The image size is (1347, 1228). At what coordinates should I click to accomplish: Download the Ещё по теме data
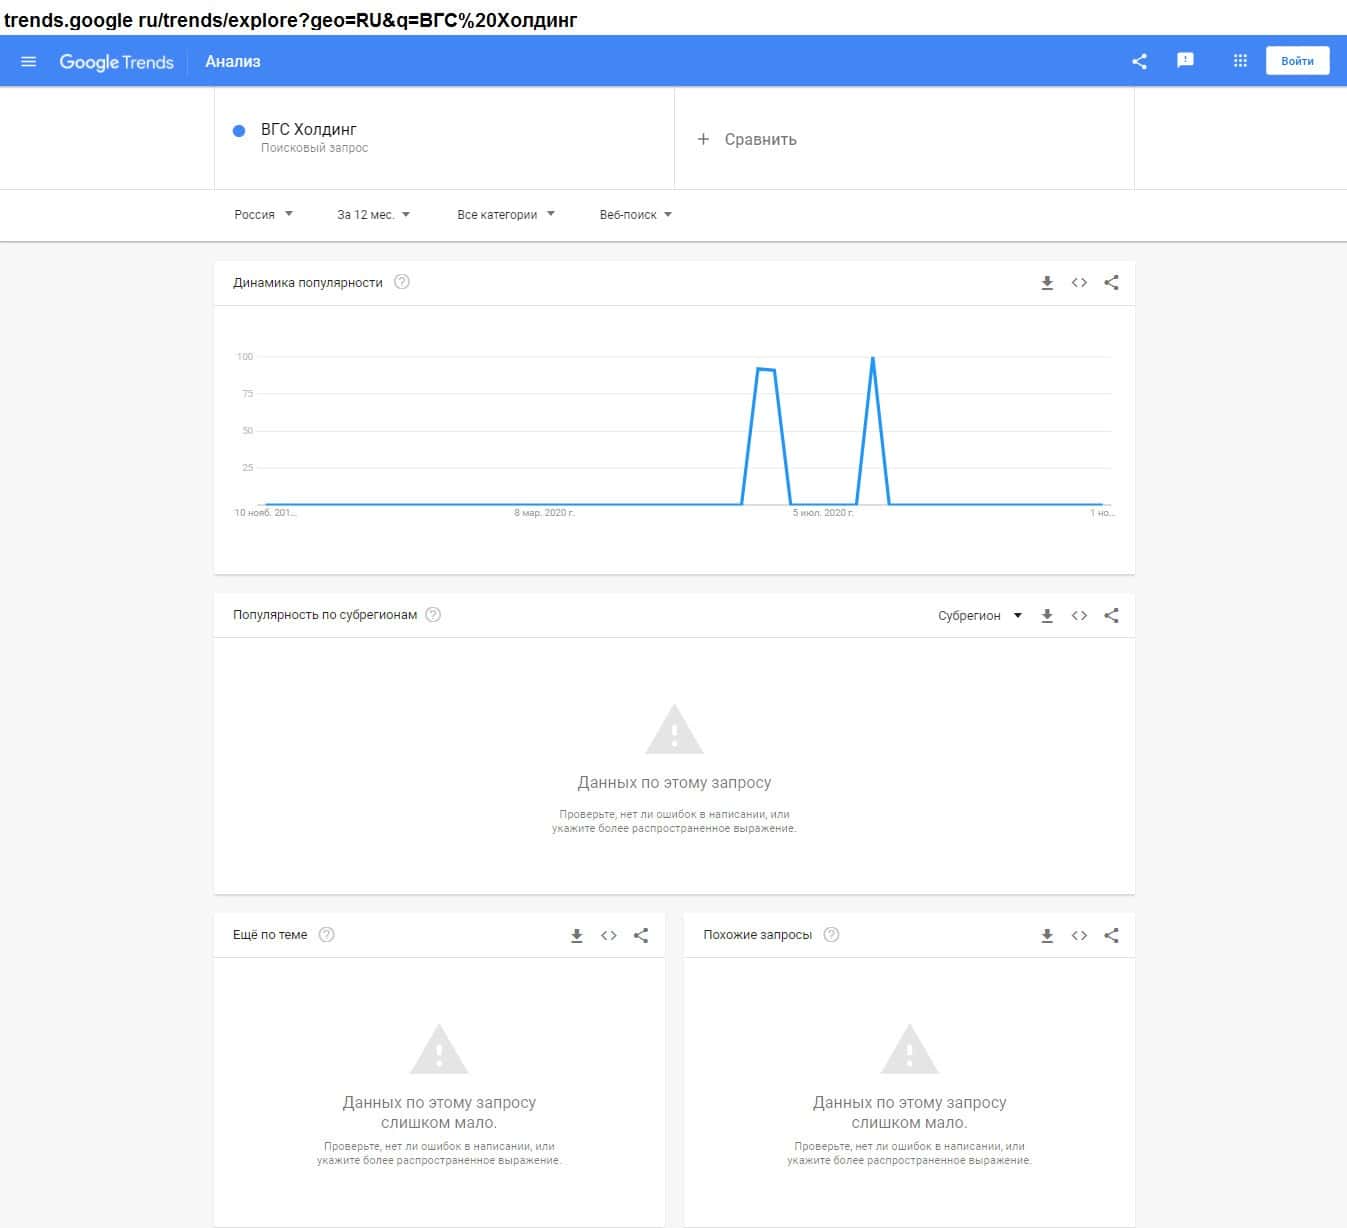click(x=577, y=936)
